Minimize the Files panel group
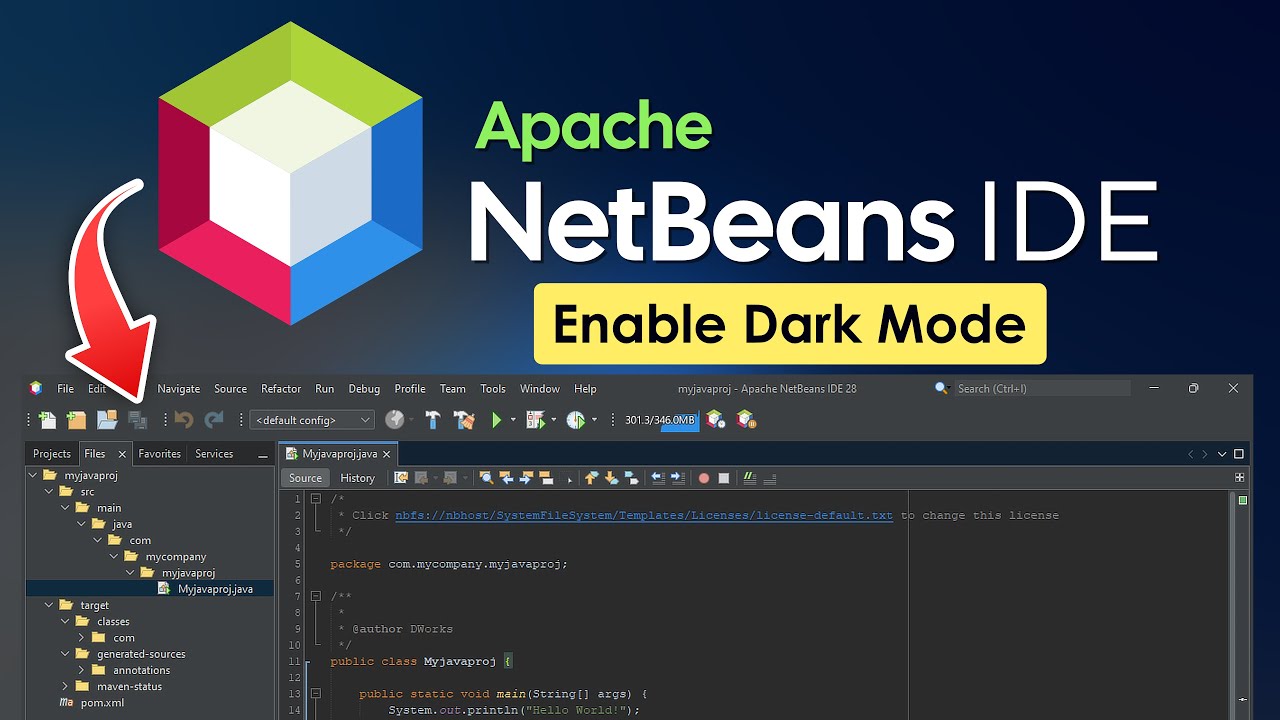 [x=263, y=455]
